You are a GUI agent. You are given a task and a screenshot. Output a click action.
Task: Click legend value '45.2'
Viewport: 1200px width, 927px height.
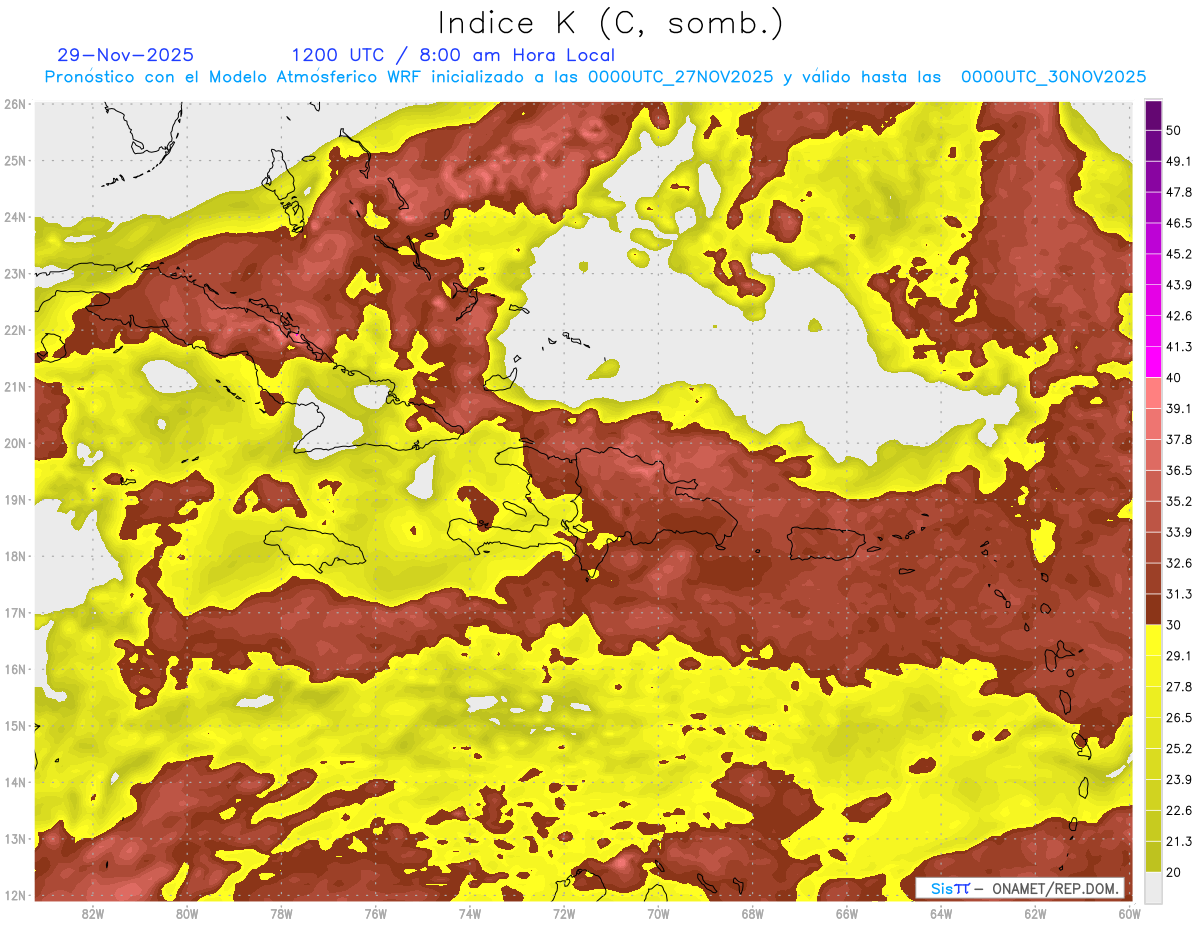tap(1178, 254)
